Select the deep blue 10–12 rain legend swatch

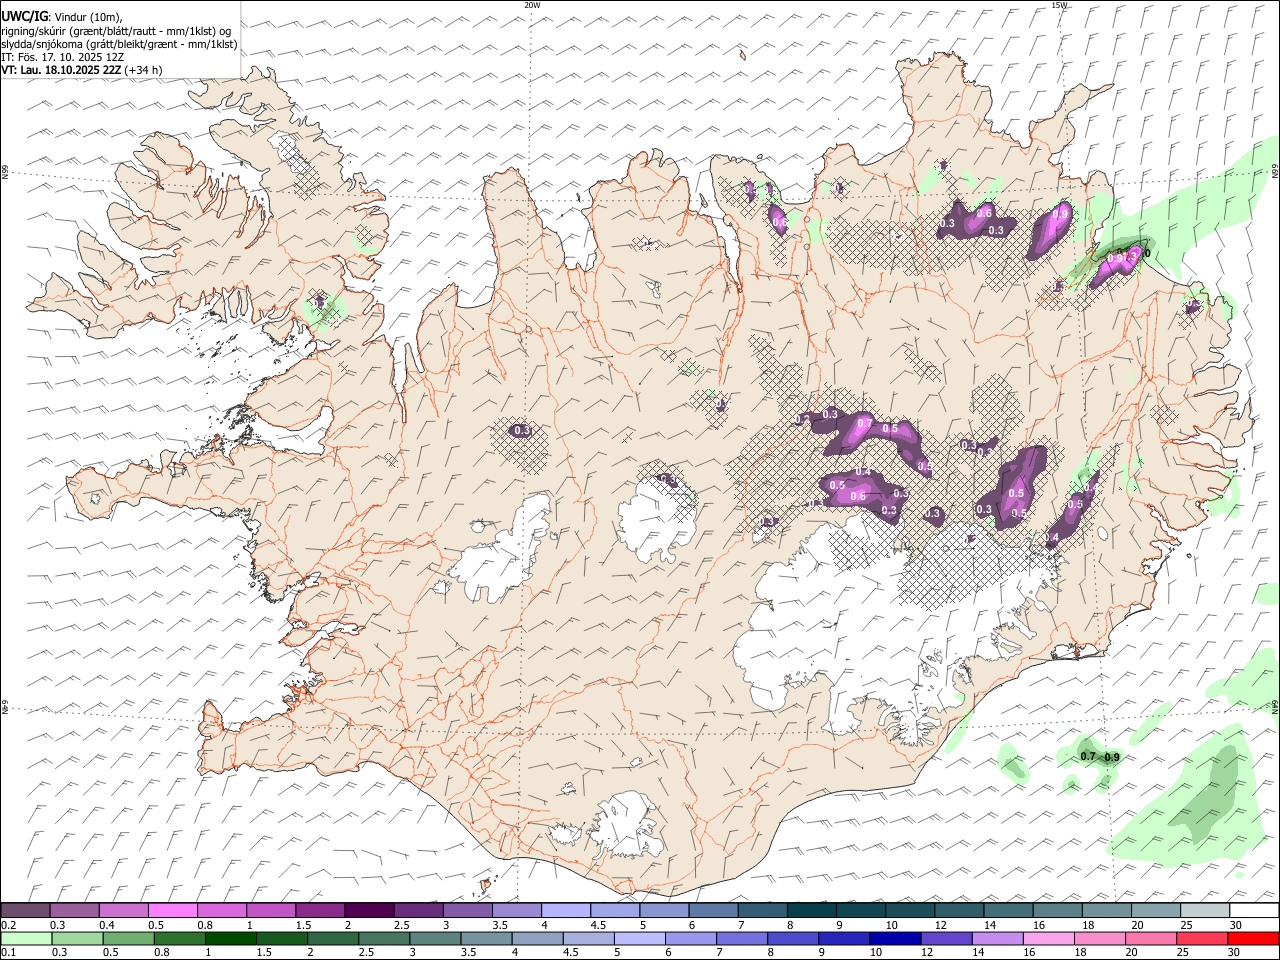[x=896, y=939]
